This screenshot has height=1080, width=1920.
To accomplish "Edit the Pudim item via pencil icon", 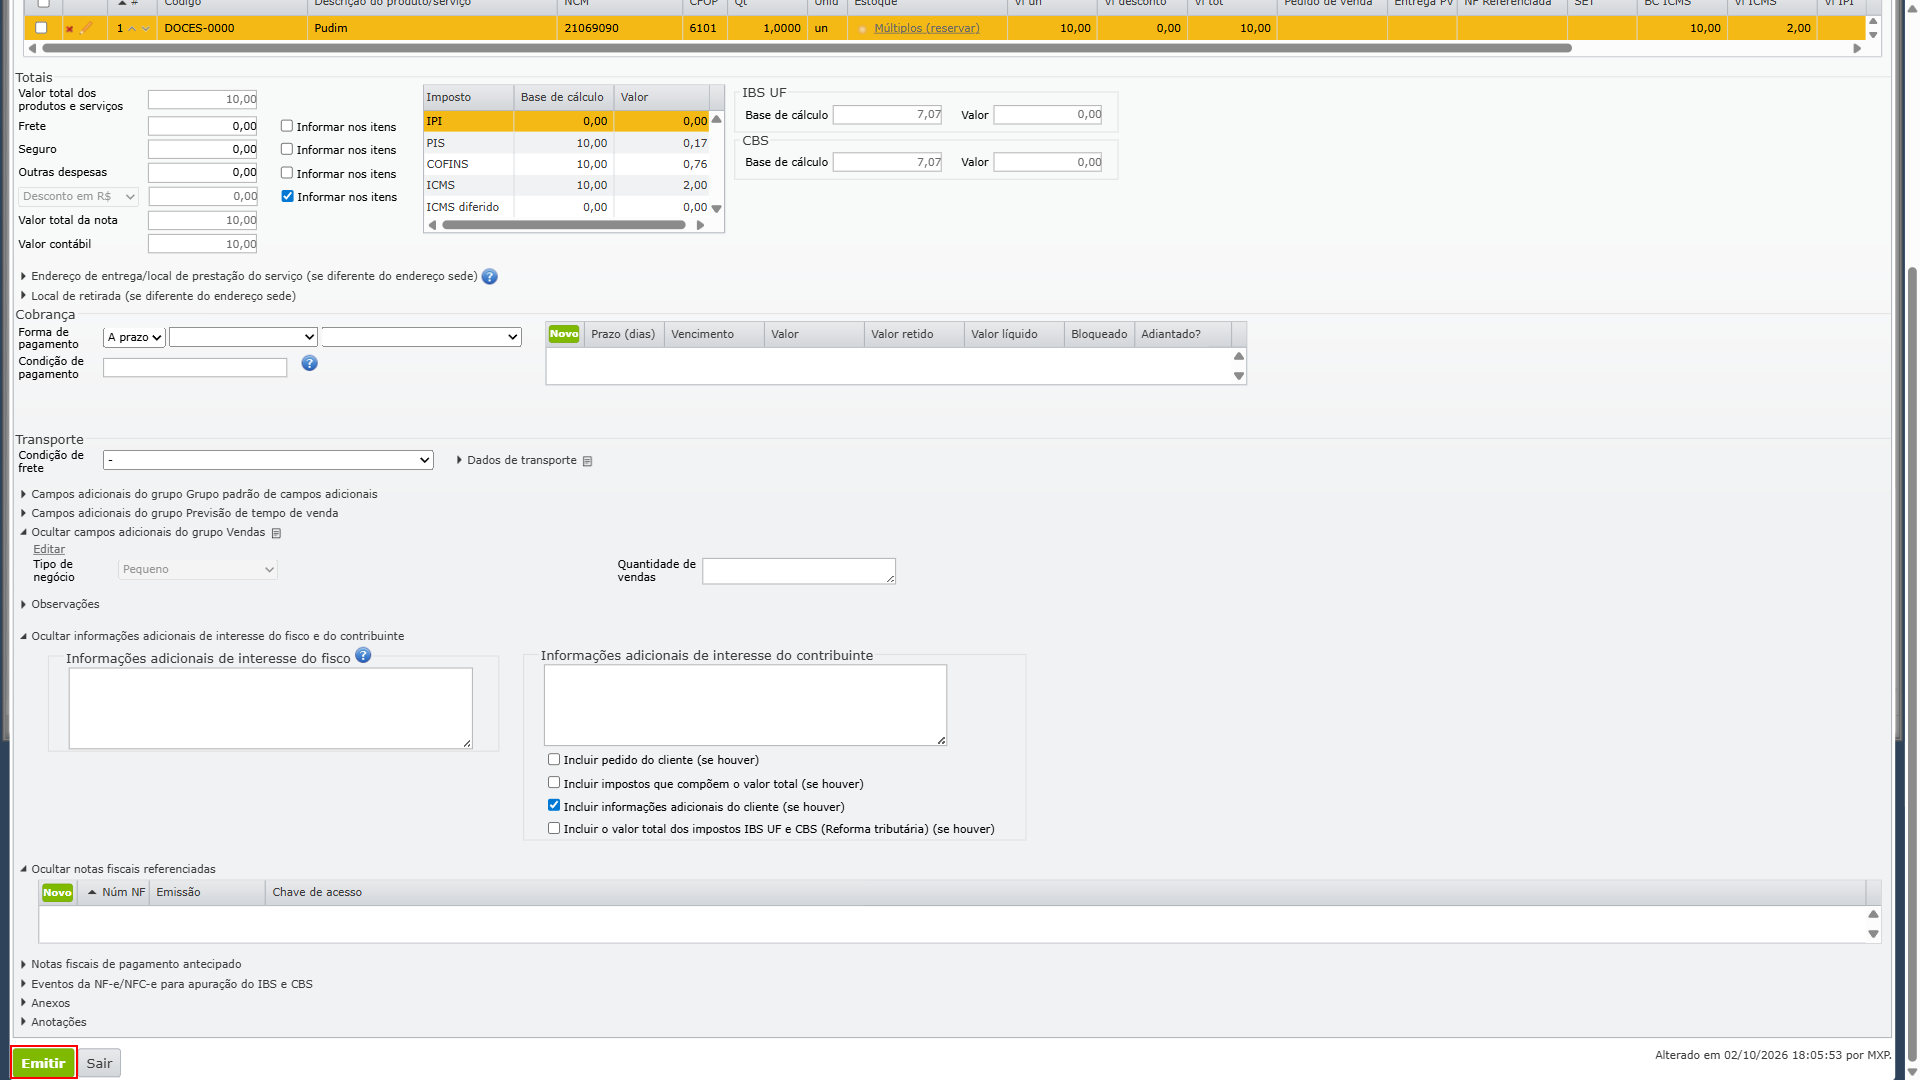I will tap(86, 28).
